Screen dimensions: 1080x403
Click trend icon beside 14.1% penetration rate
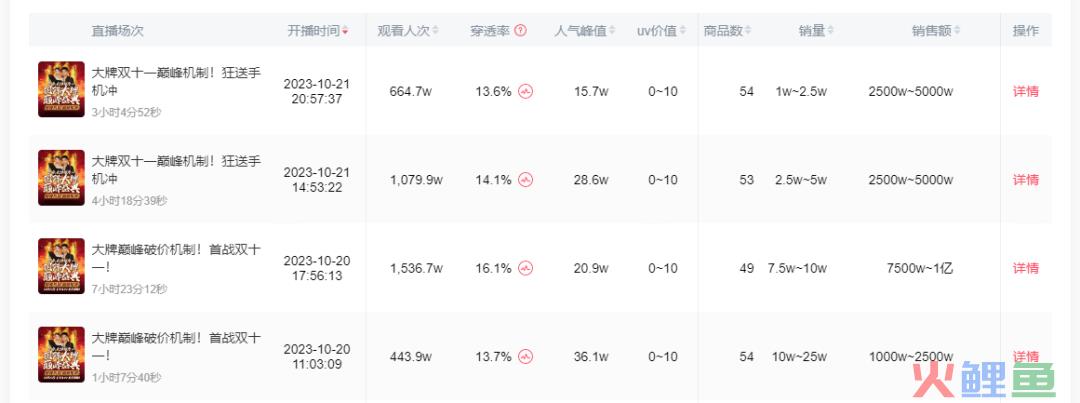pyautogui.click(x=526, y=180)
